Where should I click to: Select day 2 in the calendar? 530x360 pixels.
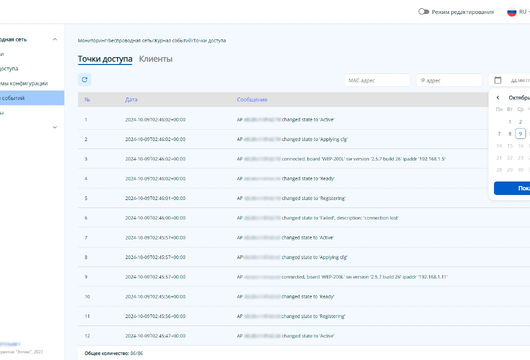[521, 122]
